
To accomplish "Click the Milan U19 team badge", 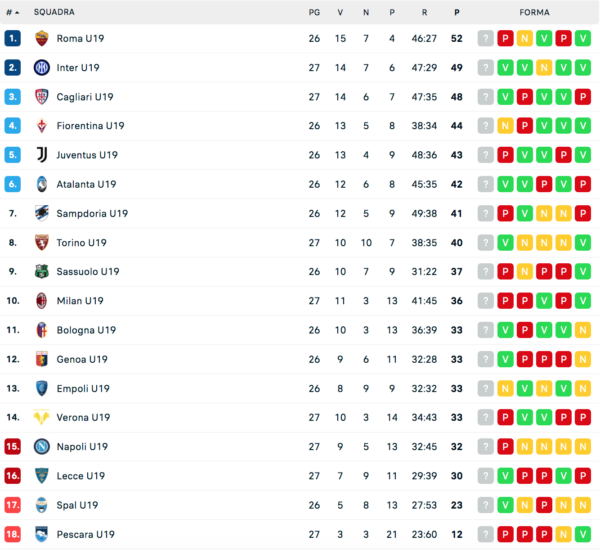I will (x=42, y=301).
